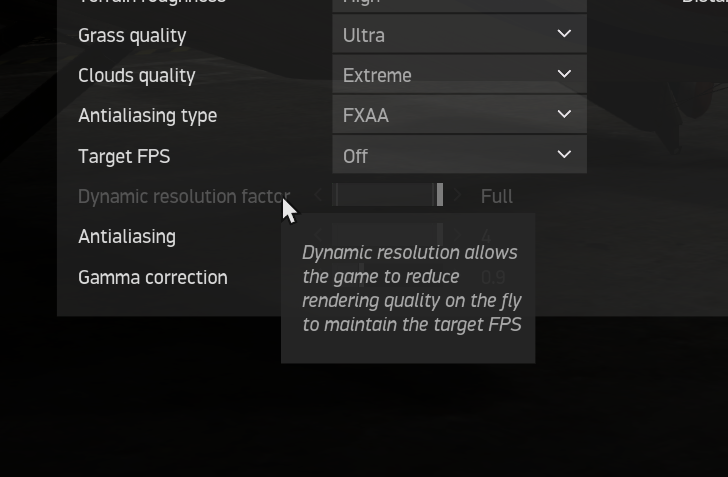Click left arrow of Dynamic resolution slider
Viewport: 728px width, 477px height.
pos(318,196)
